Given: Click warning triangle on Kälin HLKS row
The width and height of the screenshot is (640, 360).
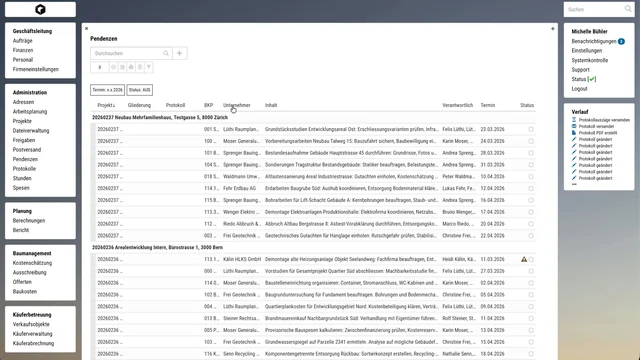Looking at the screenshot, I should [x=524, y=259].
